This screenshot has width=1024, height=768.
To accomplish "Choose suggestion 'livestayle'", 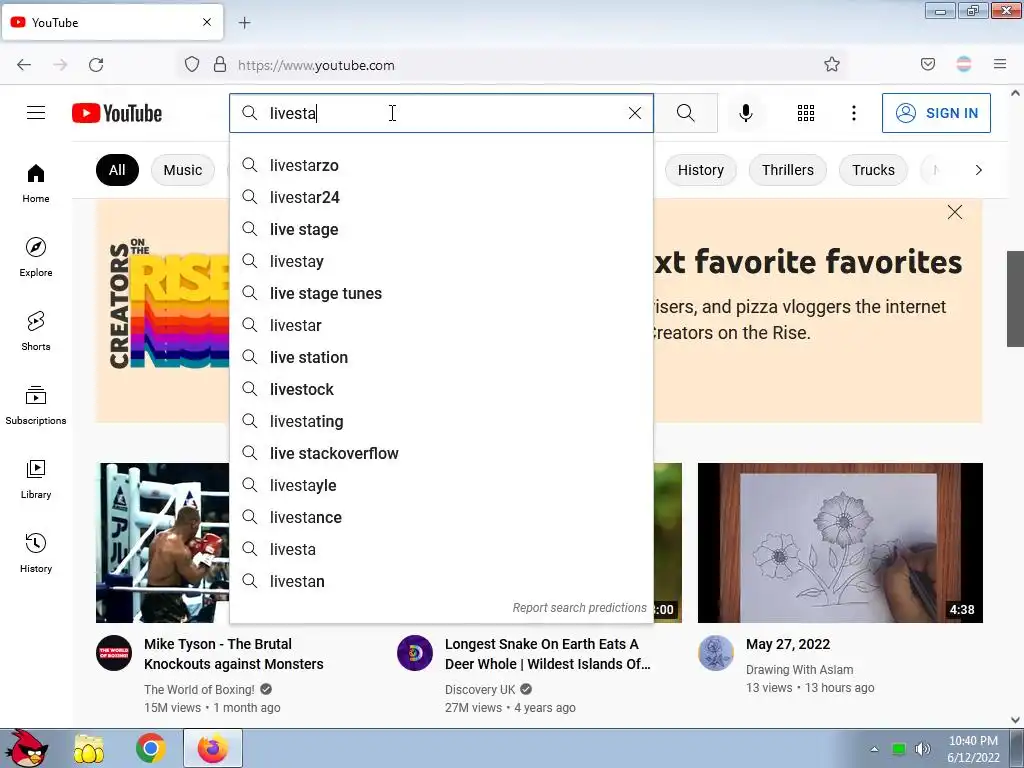I will pyautogui.click(x=441, y=485).
